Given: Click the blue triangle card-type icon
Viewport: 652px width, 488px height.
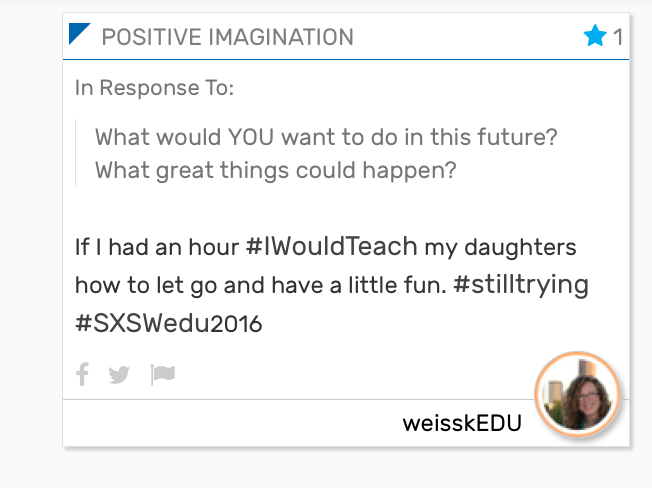Looking at the screenshot, I should tap(78, 32).
